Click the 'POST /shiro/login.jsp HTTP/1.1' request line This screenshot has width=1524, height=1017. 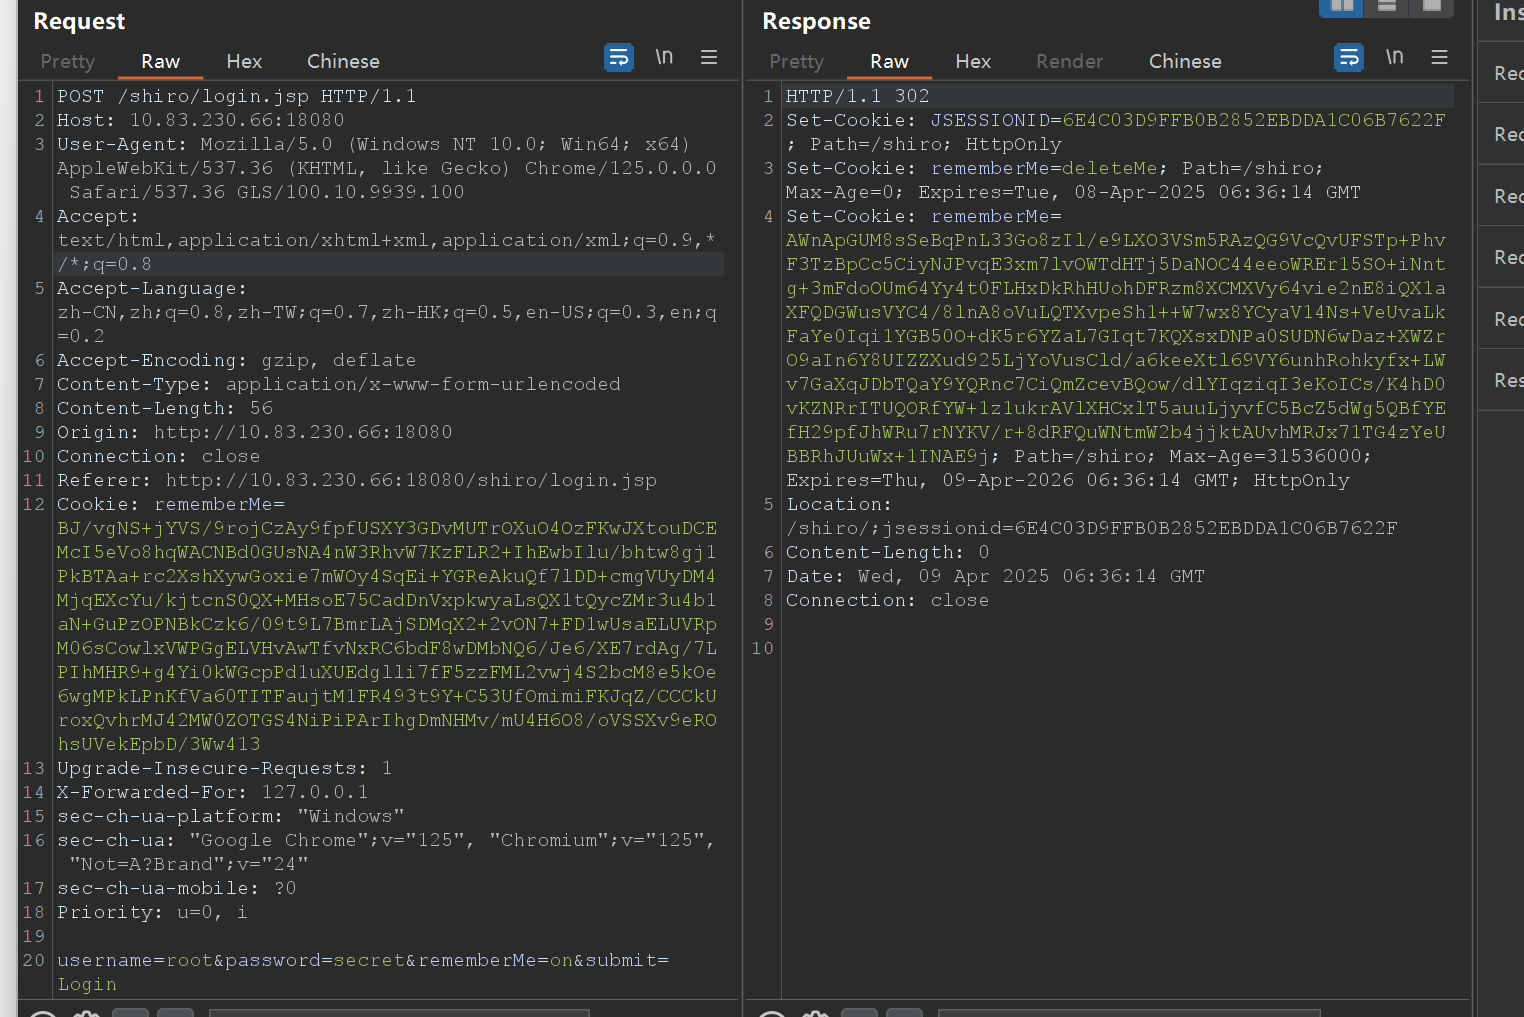pyautogui.click(x=237, y=96)
